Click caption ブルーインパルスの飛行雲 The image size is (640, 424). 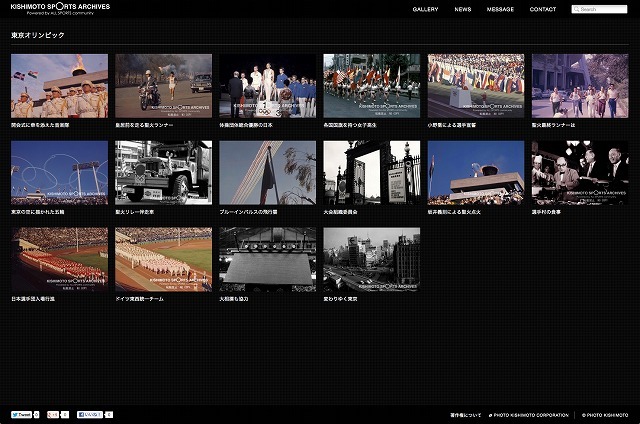coord(248,212)
